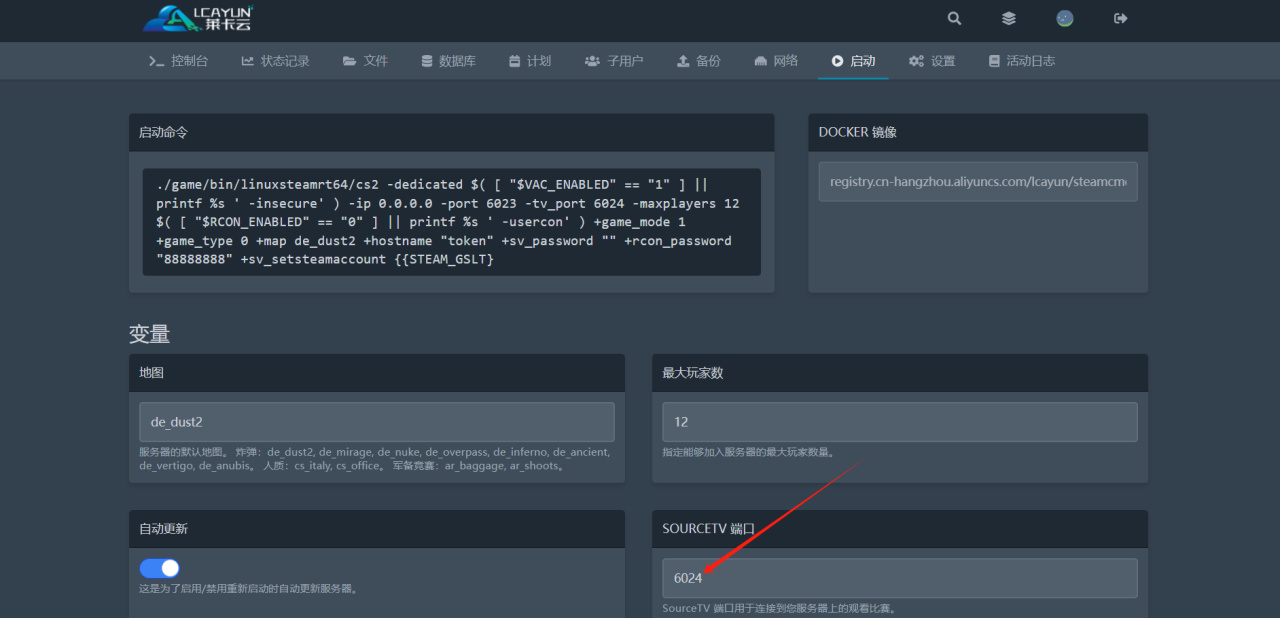Click the book icon beside 活动日志

tap(994, 61)
